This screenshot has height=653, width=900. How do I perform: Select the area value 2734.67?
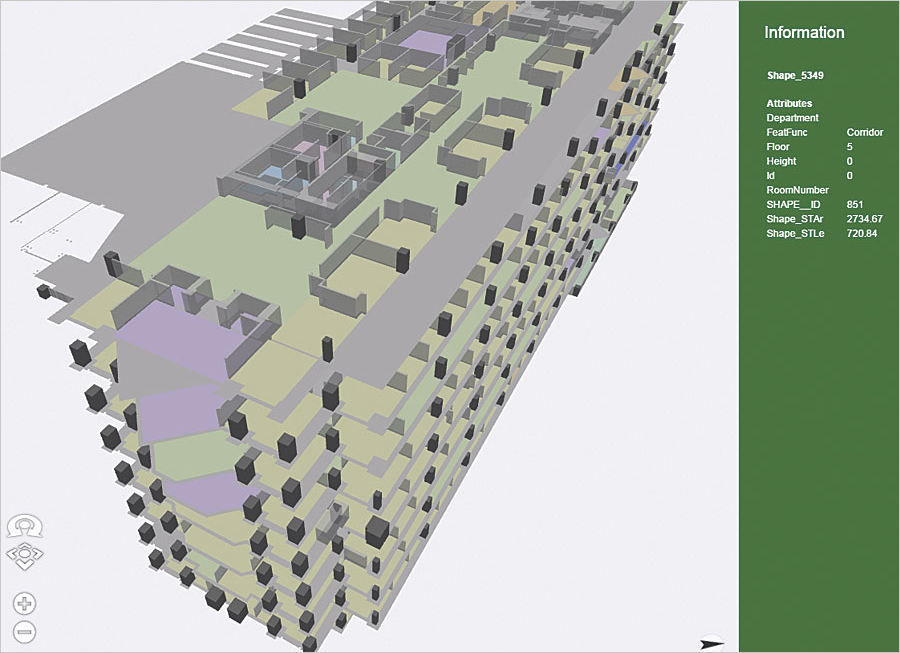pyautogui.click(x=864, y=219)
